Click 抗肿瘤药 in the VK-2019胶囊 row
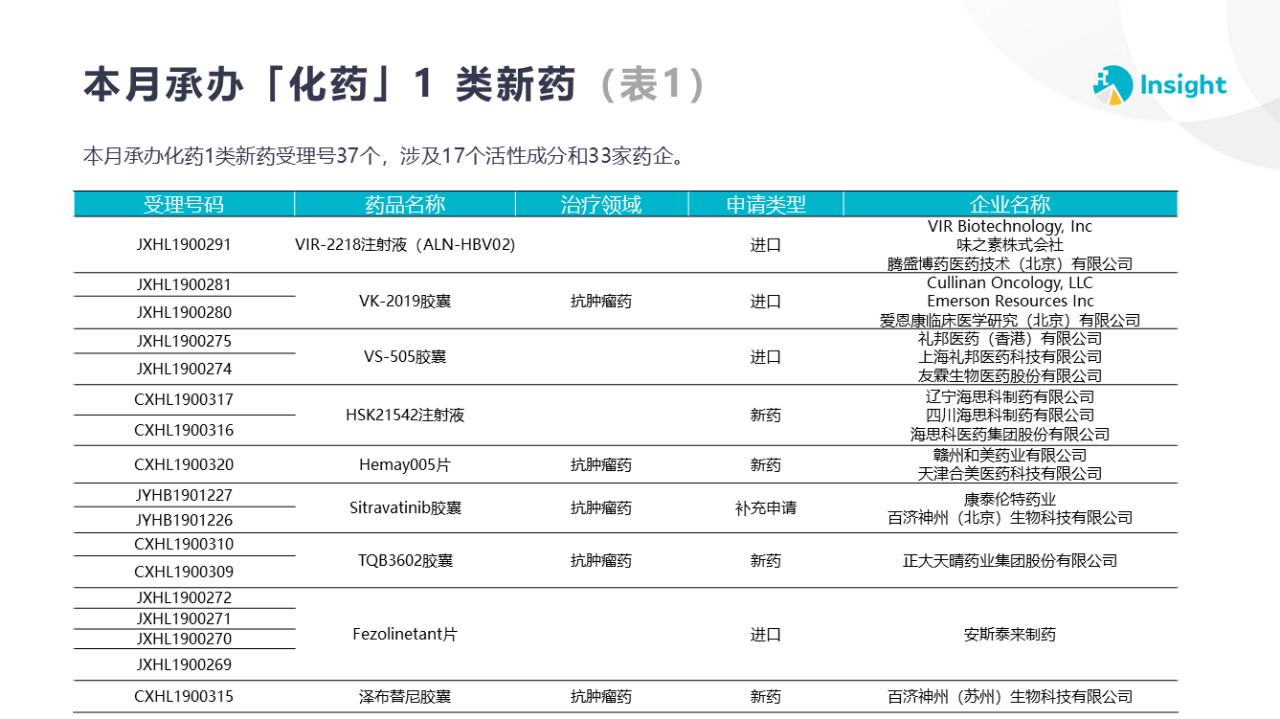 pos(601,301)
